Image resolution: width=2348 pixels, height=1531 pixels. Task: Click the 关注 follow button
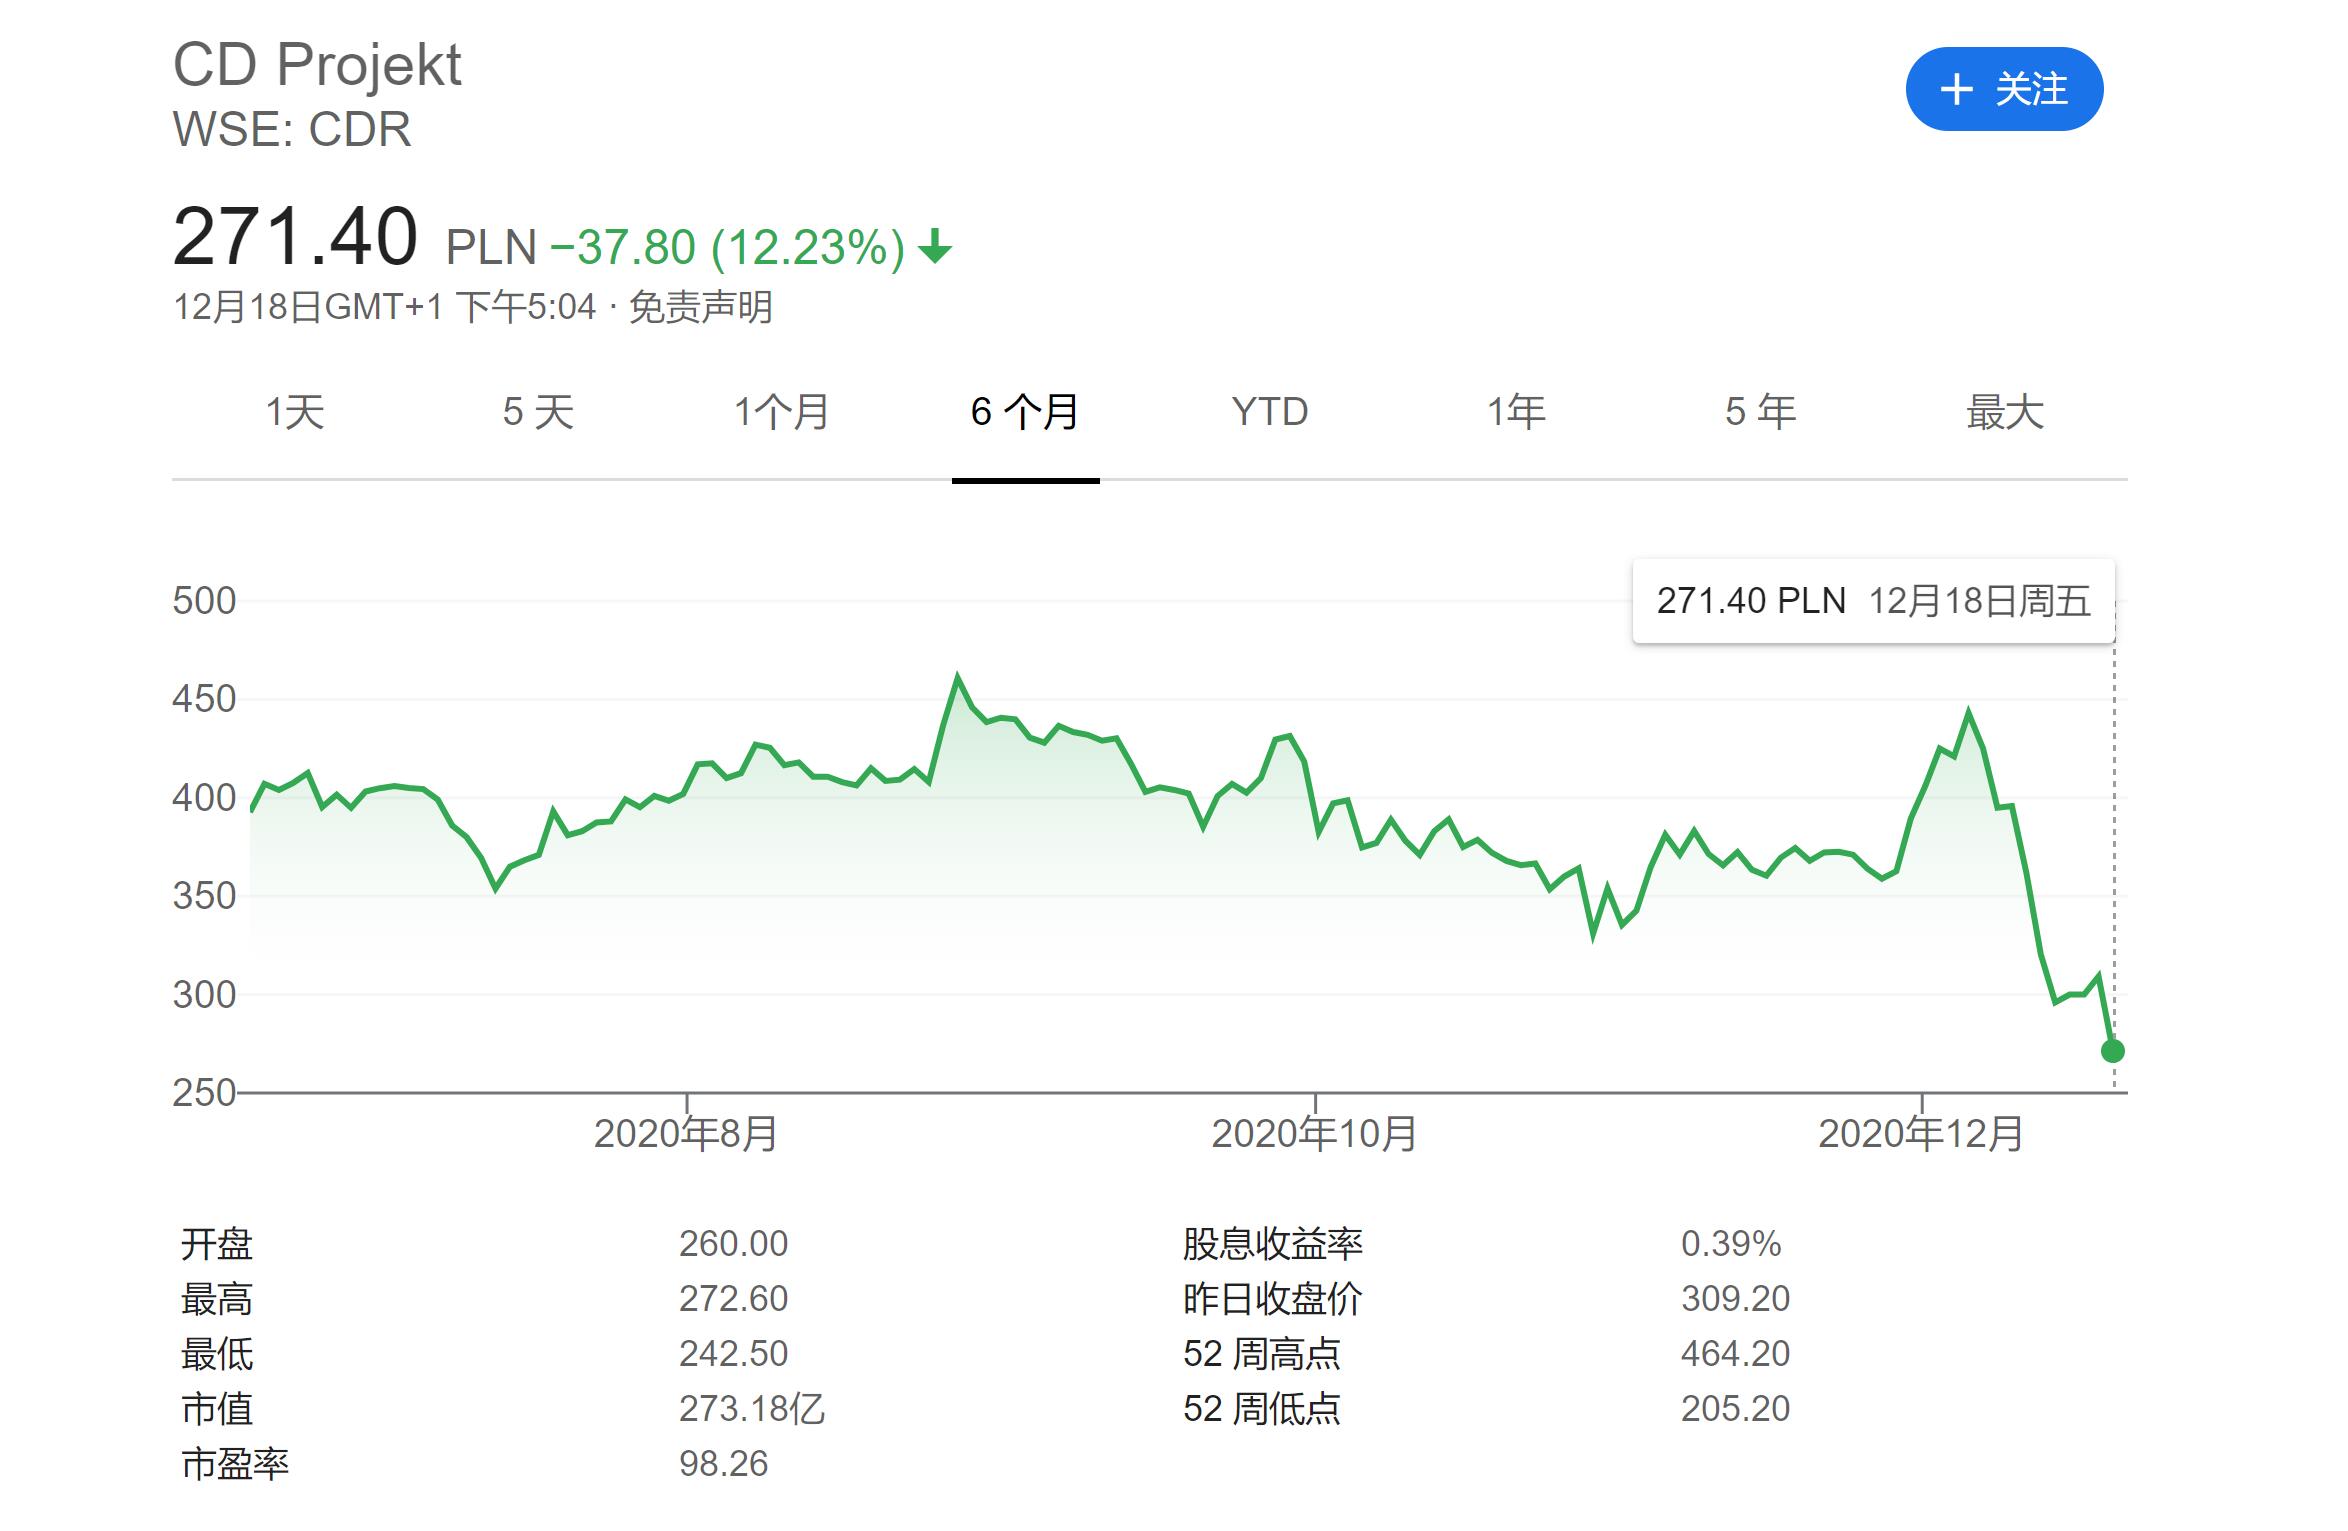click(x=2004, y=89)
